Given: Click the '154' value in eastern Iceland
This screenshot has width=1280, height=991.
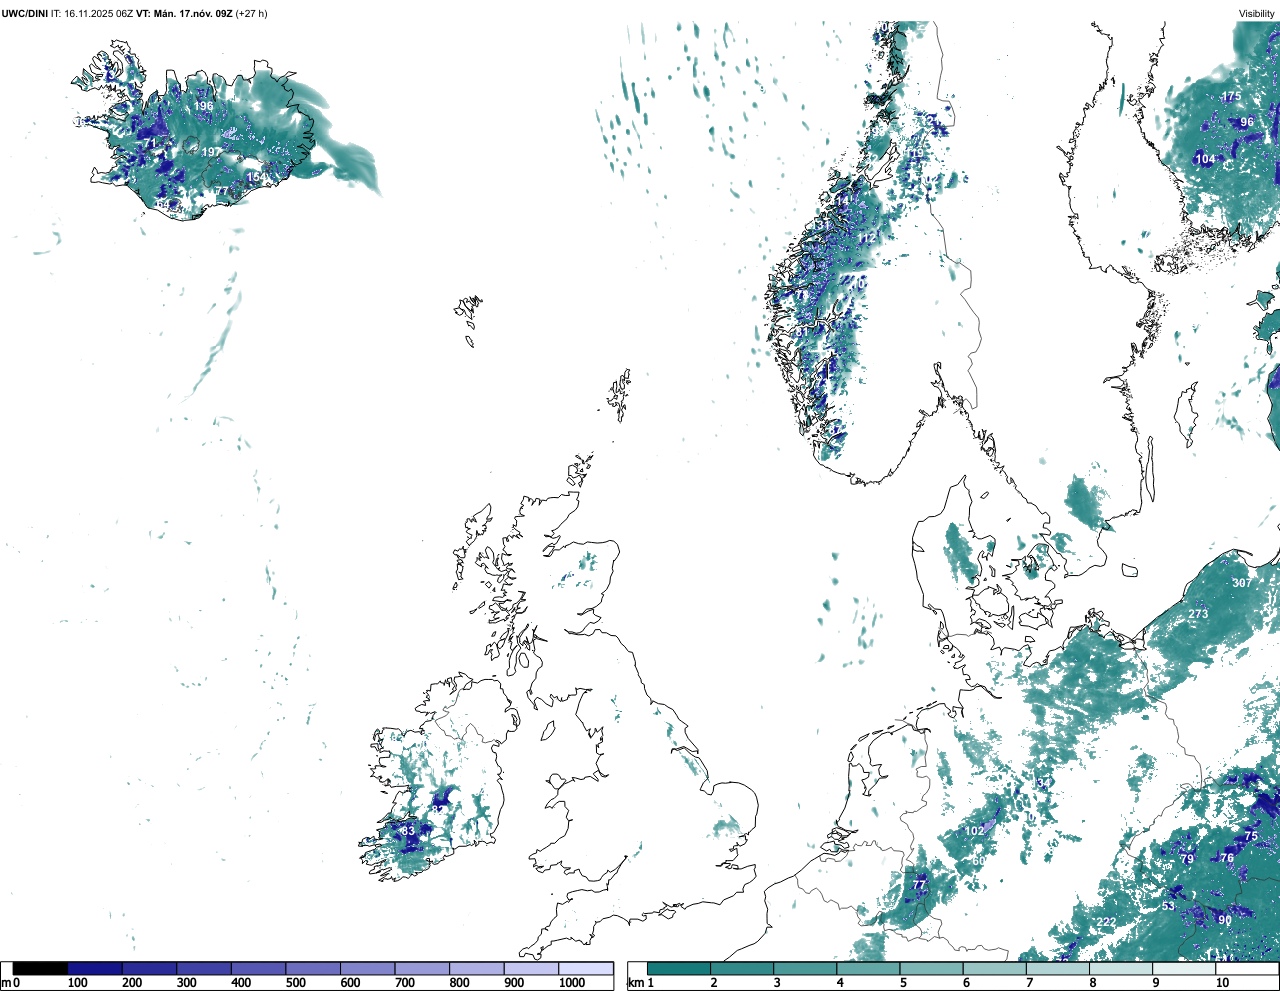Looking at the screenshot, I should (256, 177).
